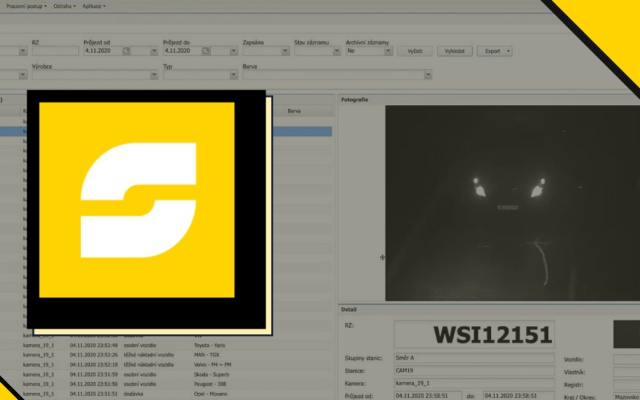Click the Skupiny stanic field Směr A
The width and height of the screenshot is (640, 400).
coord(474,358)
